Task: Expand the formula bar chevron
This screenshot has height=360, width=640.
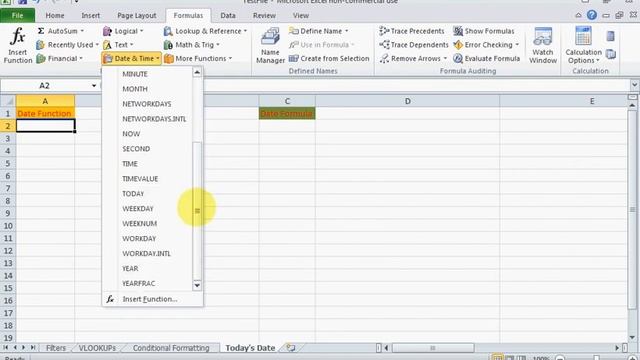Action: tap(634, 85)
